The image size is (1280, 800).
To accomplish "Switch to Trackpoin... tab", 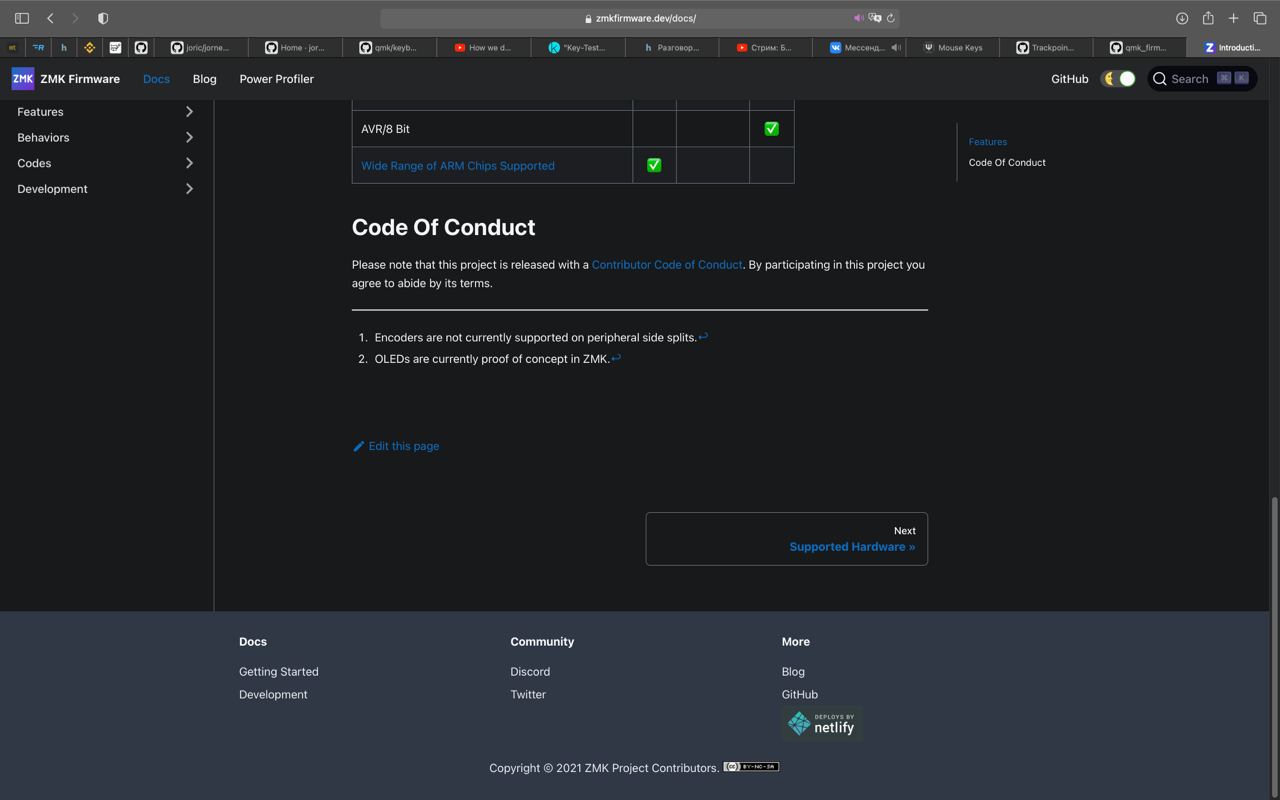I will (x=1046, y=47).
